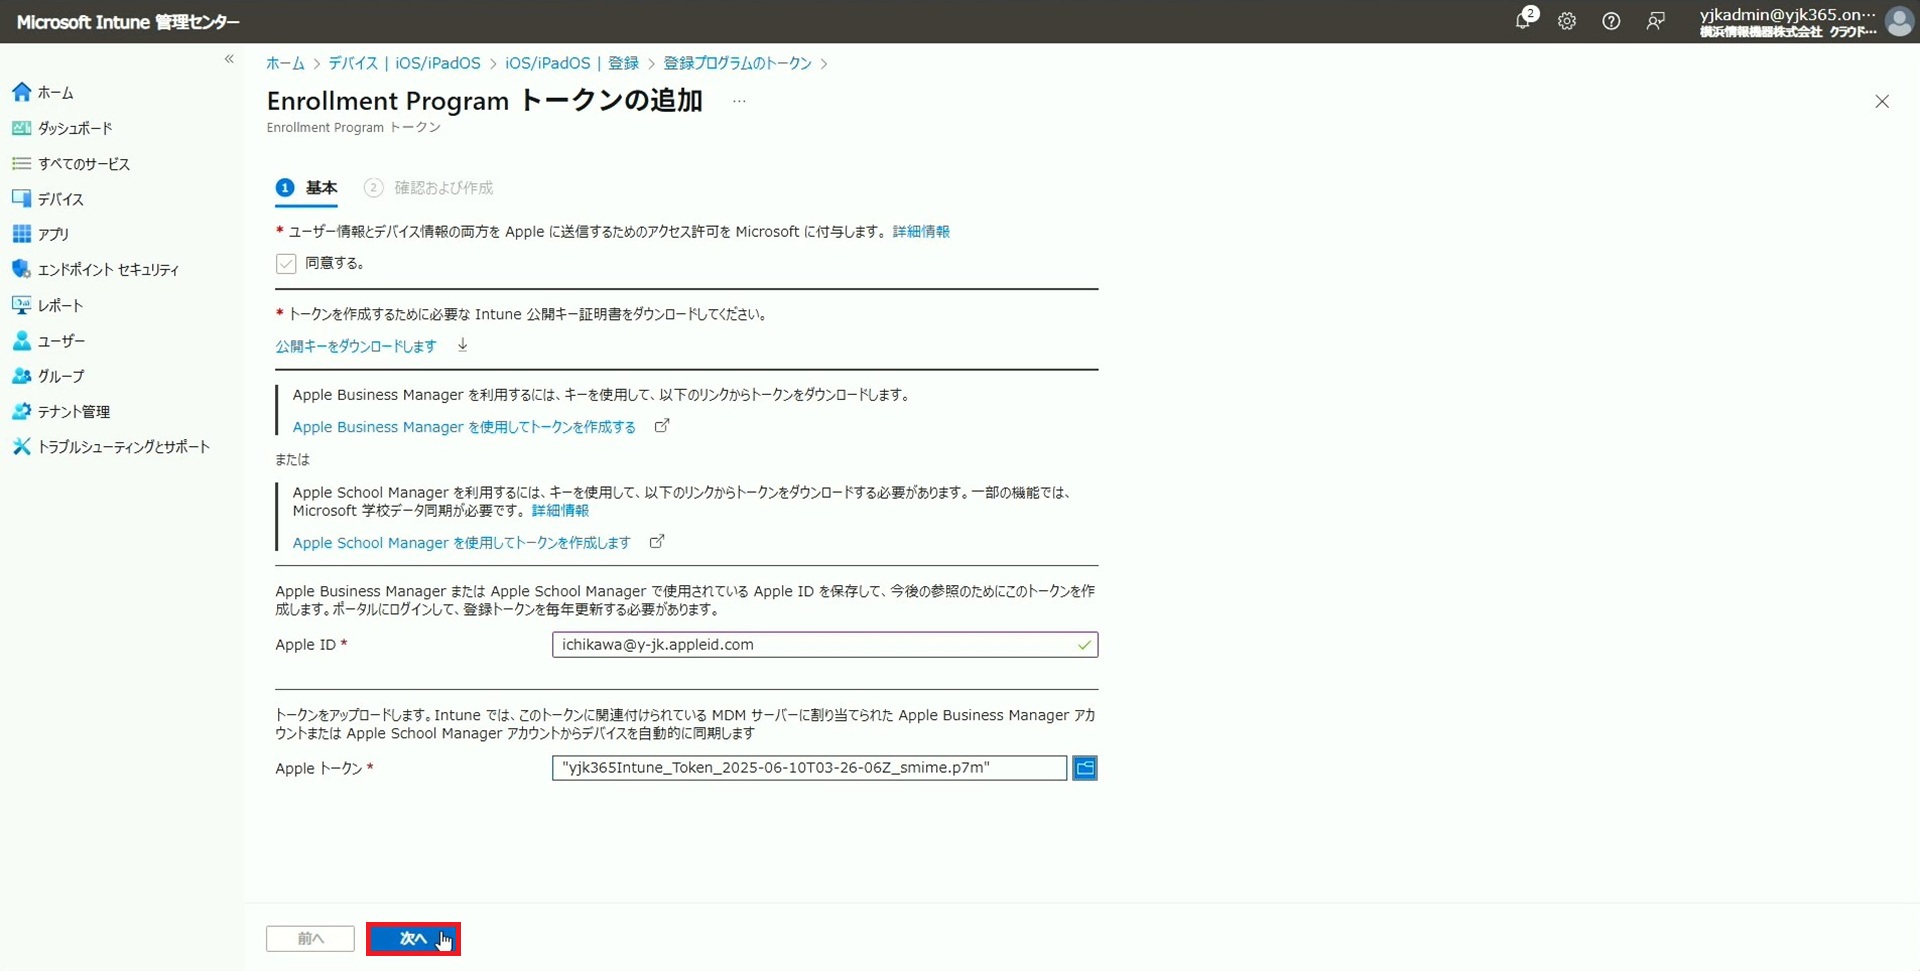Browse for Apple token file folder icon
This screenshot has width=1920, height=971.
coord(1085,768)
